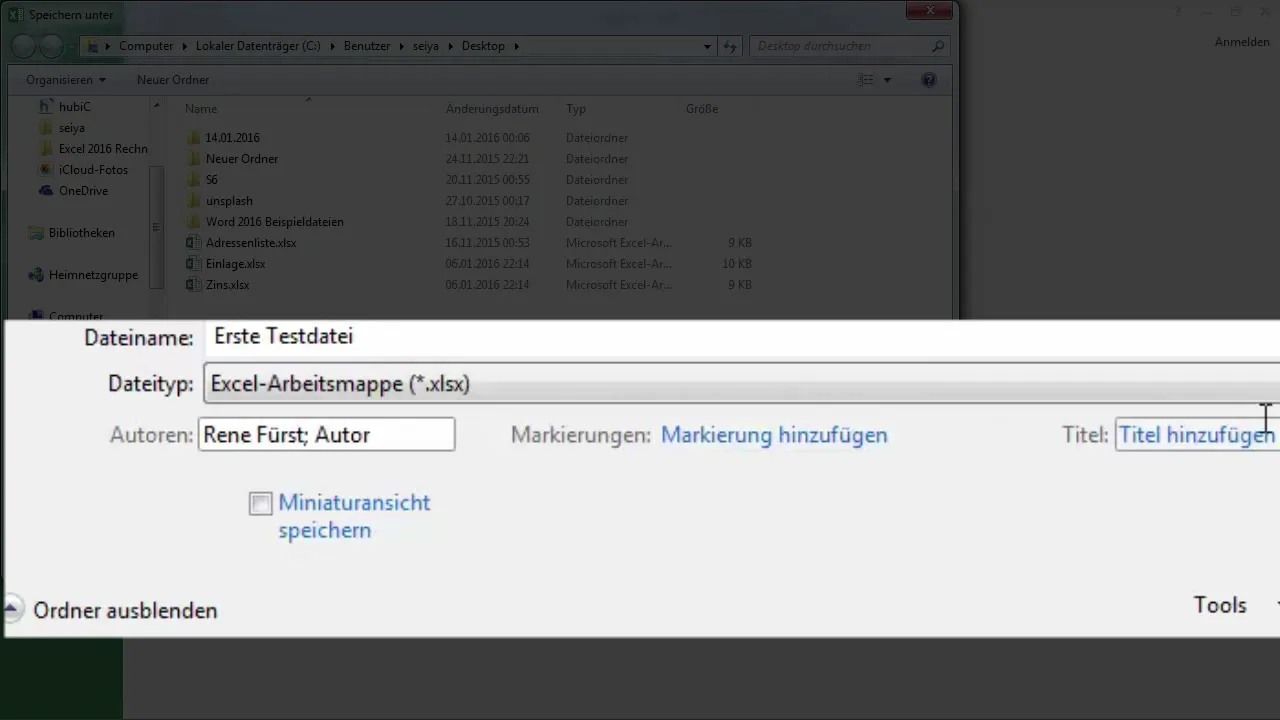Open the Organisieren menu

point(66,80)
